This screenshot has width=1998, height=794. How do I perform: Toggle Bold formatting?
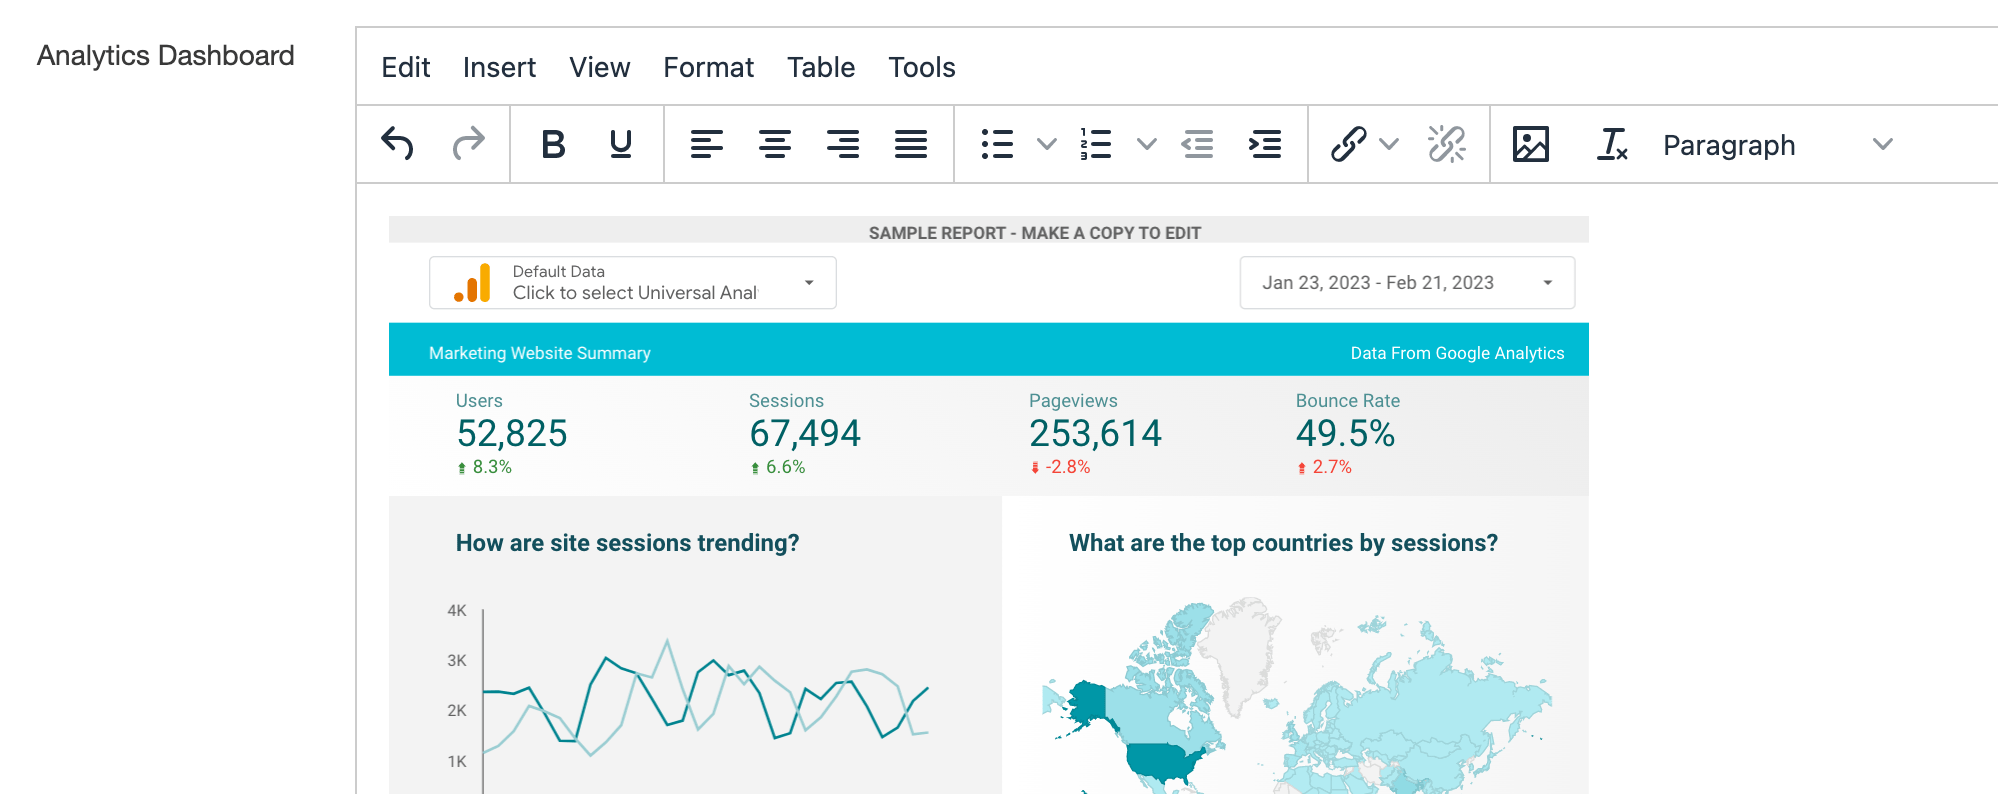(553, 144)
